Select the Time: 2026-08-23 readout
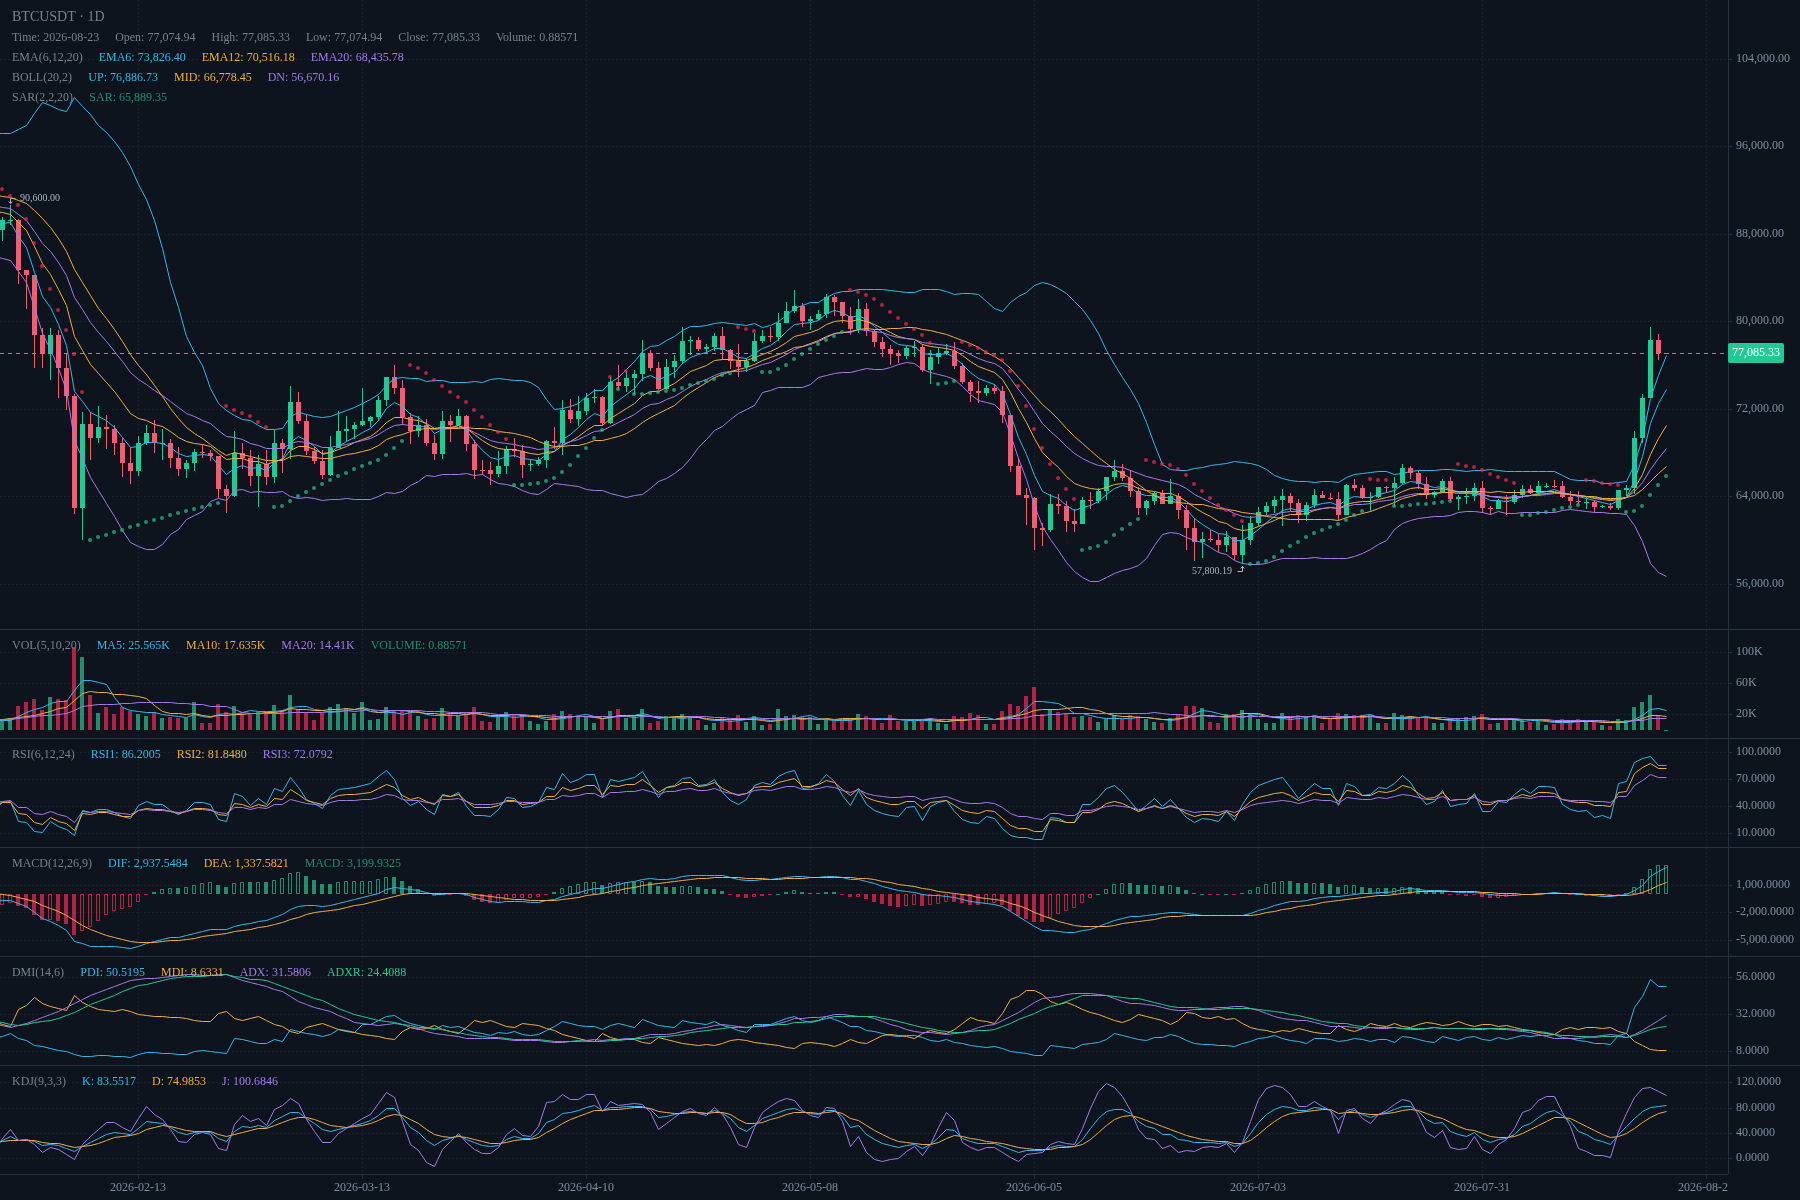The height and width of the screenshot is (1200, 1800). pyautogui.click(x=55, y=37)
